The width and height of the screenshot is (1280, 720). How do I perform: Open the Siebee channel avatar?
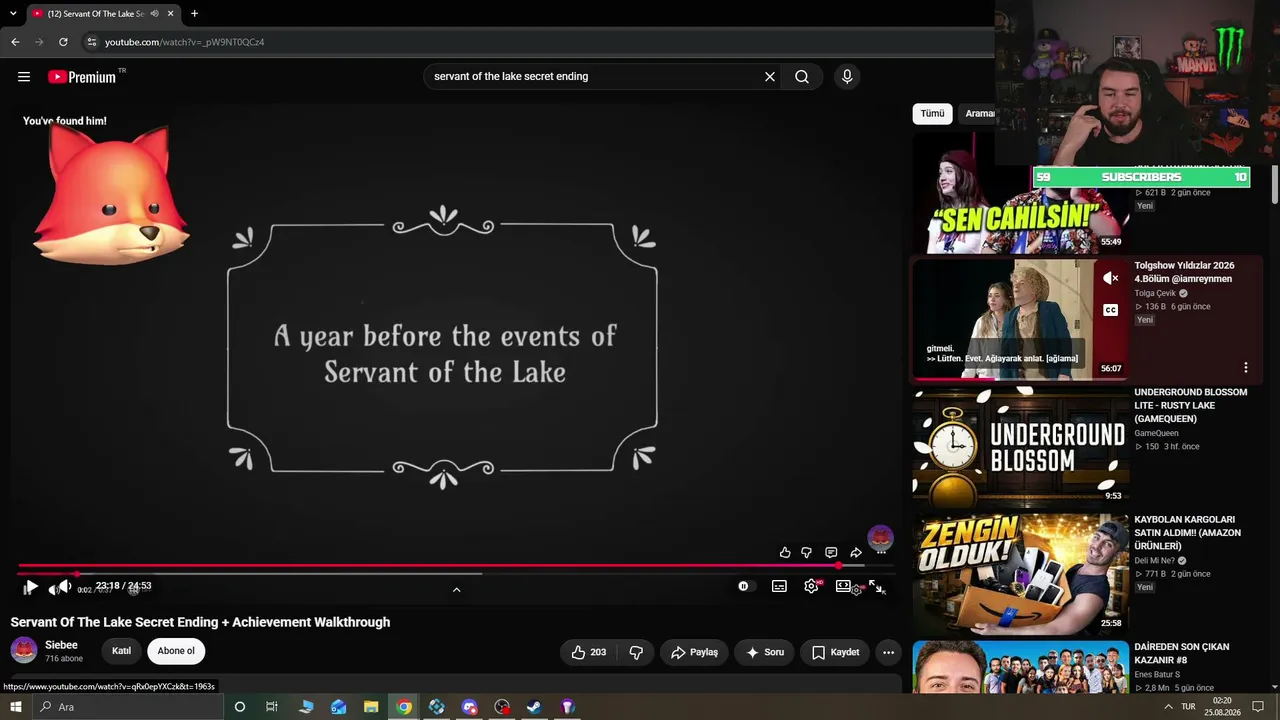pos(24,651)
